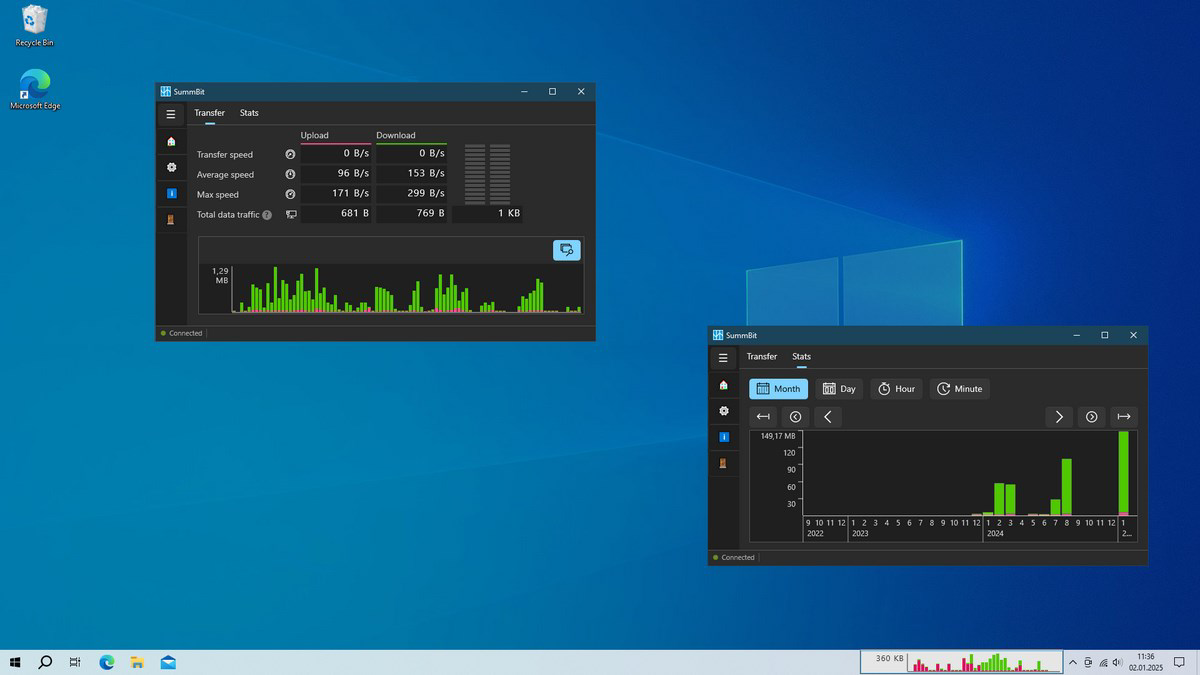Open File Explorer from taskbar
The width and height of the screenshot is (1200, 675).
pyautogui.click(x=137, y=662)
